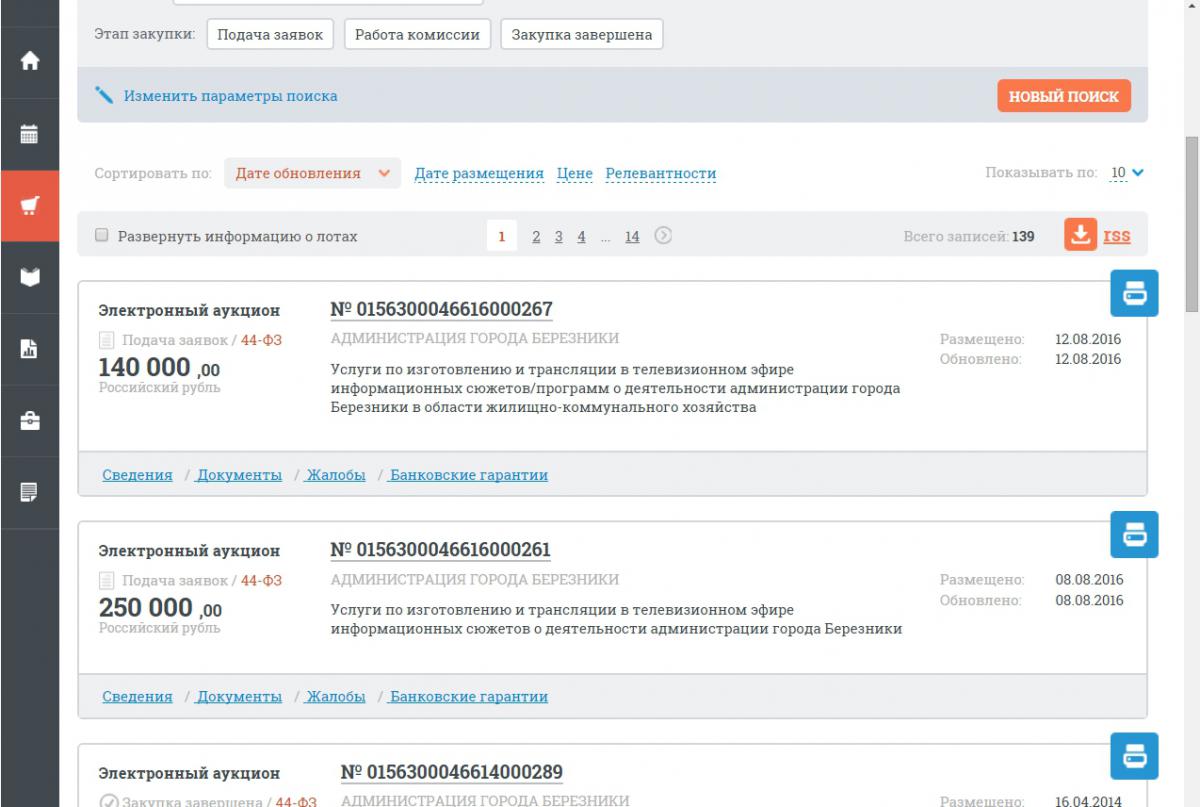Toggle the Подача заявок stage filter
This screenshot has width=1200, height=807.
[x=270, y=35]
